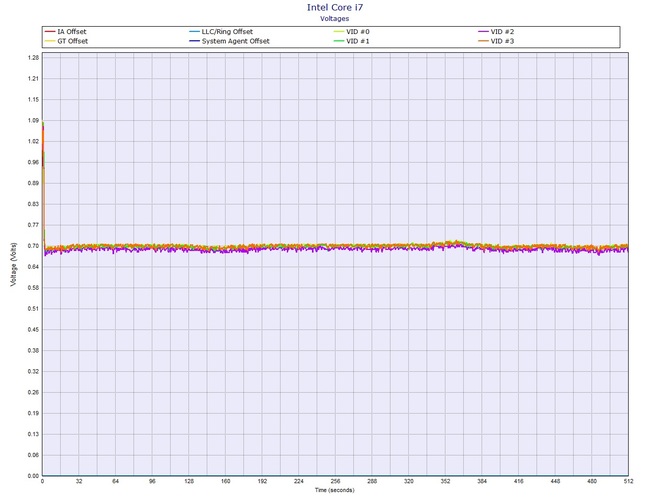Click the 0.00 y-axis value
The width and height of the screenshot is (670, 502).
pos(33,476)
